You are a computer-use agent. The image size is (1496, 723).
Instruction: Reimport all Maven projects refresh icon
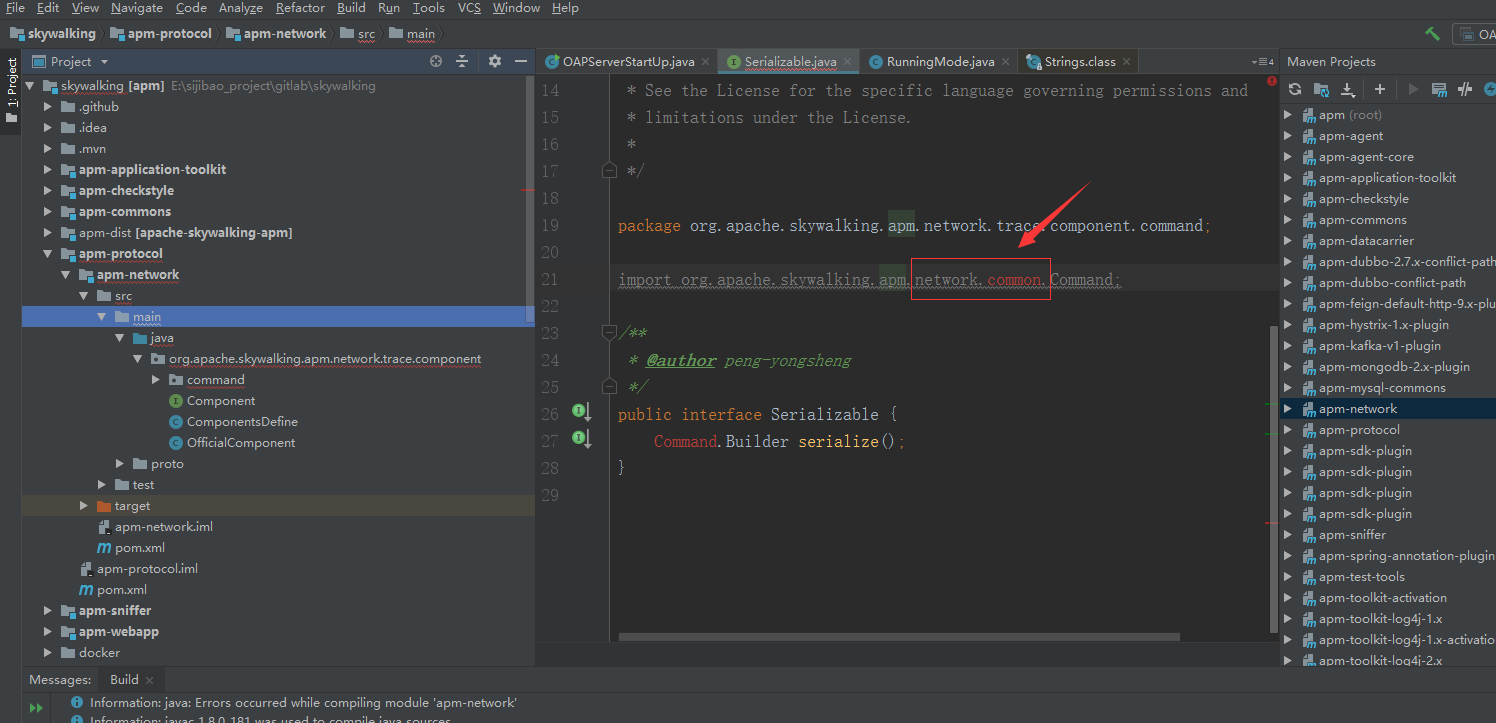(1295, 89)
